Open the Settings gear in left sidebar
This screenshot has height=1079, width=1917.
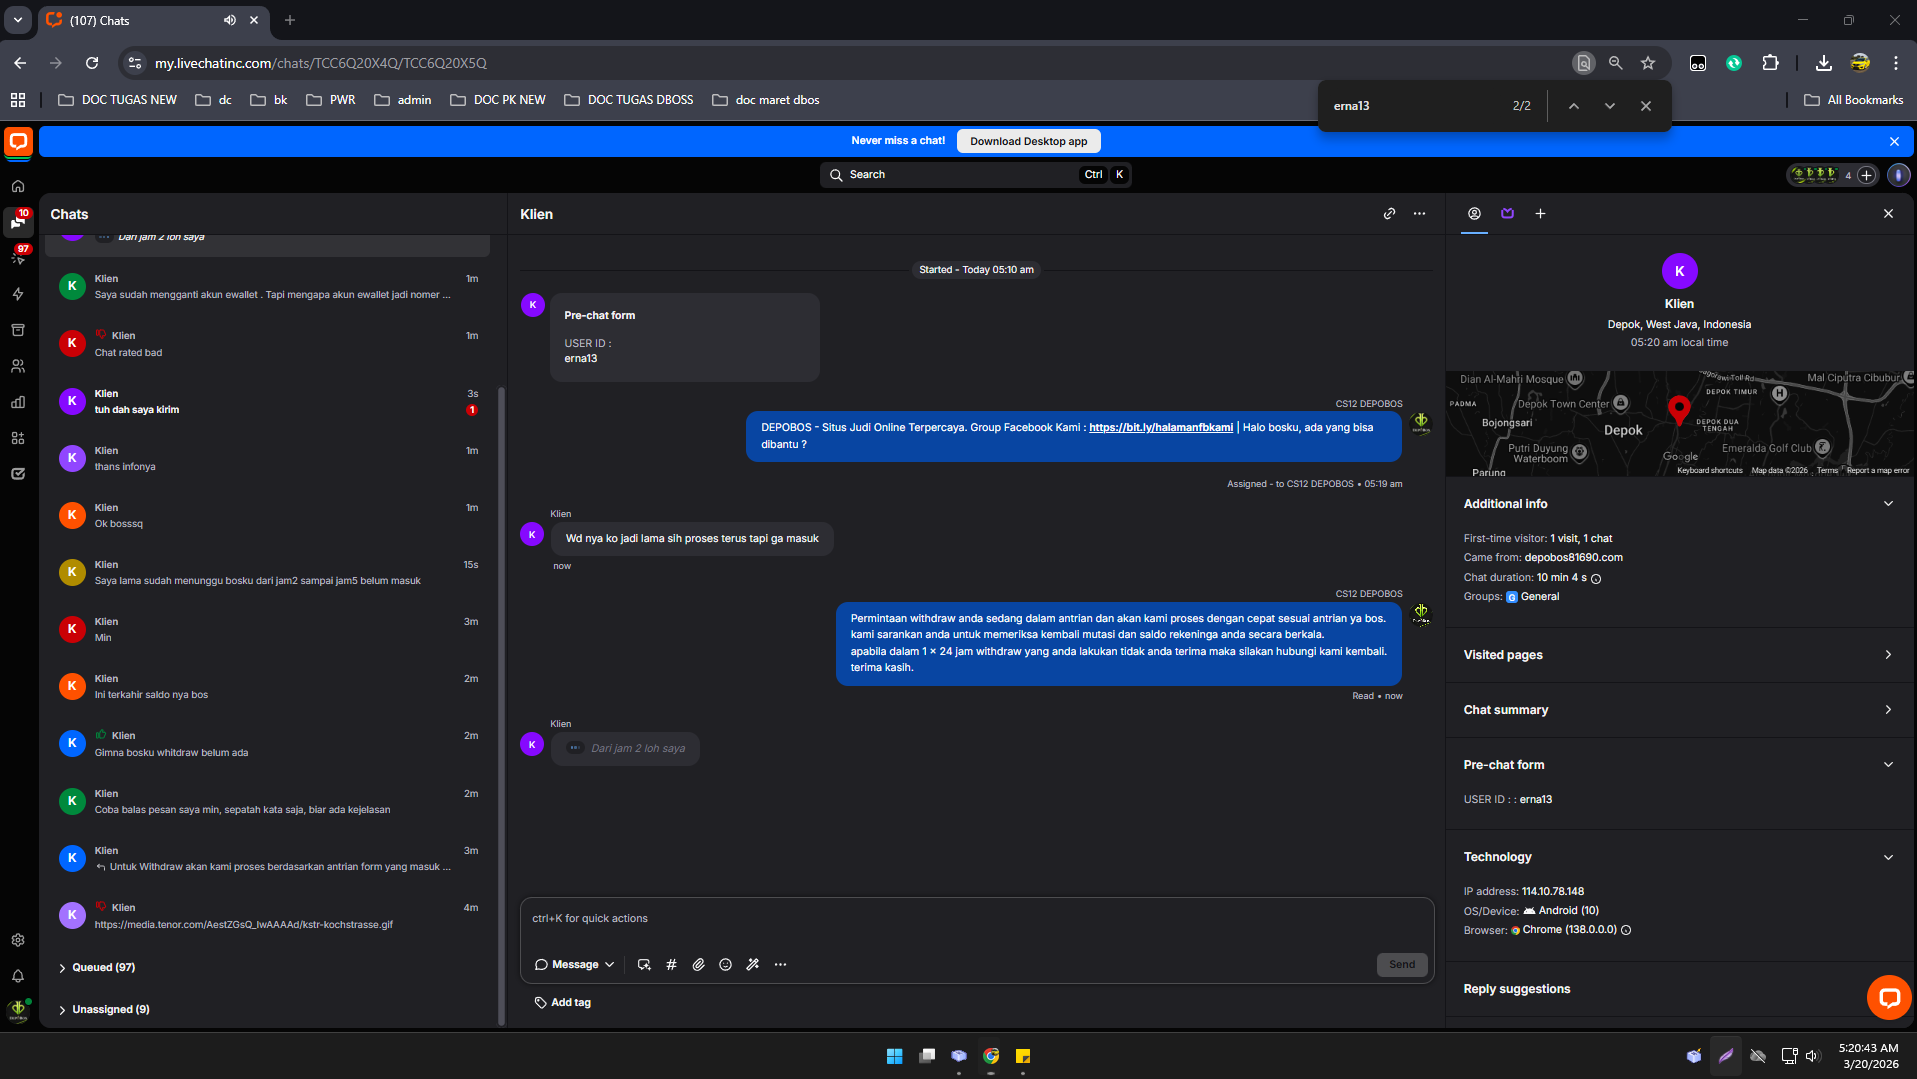(x=18, y=940)
